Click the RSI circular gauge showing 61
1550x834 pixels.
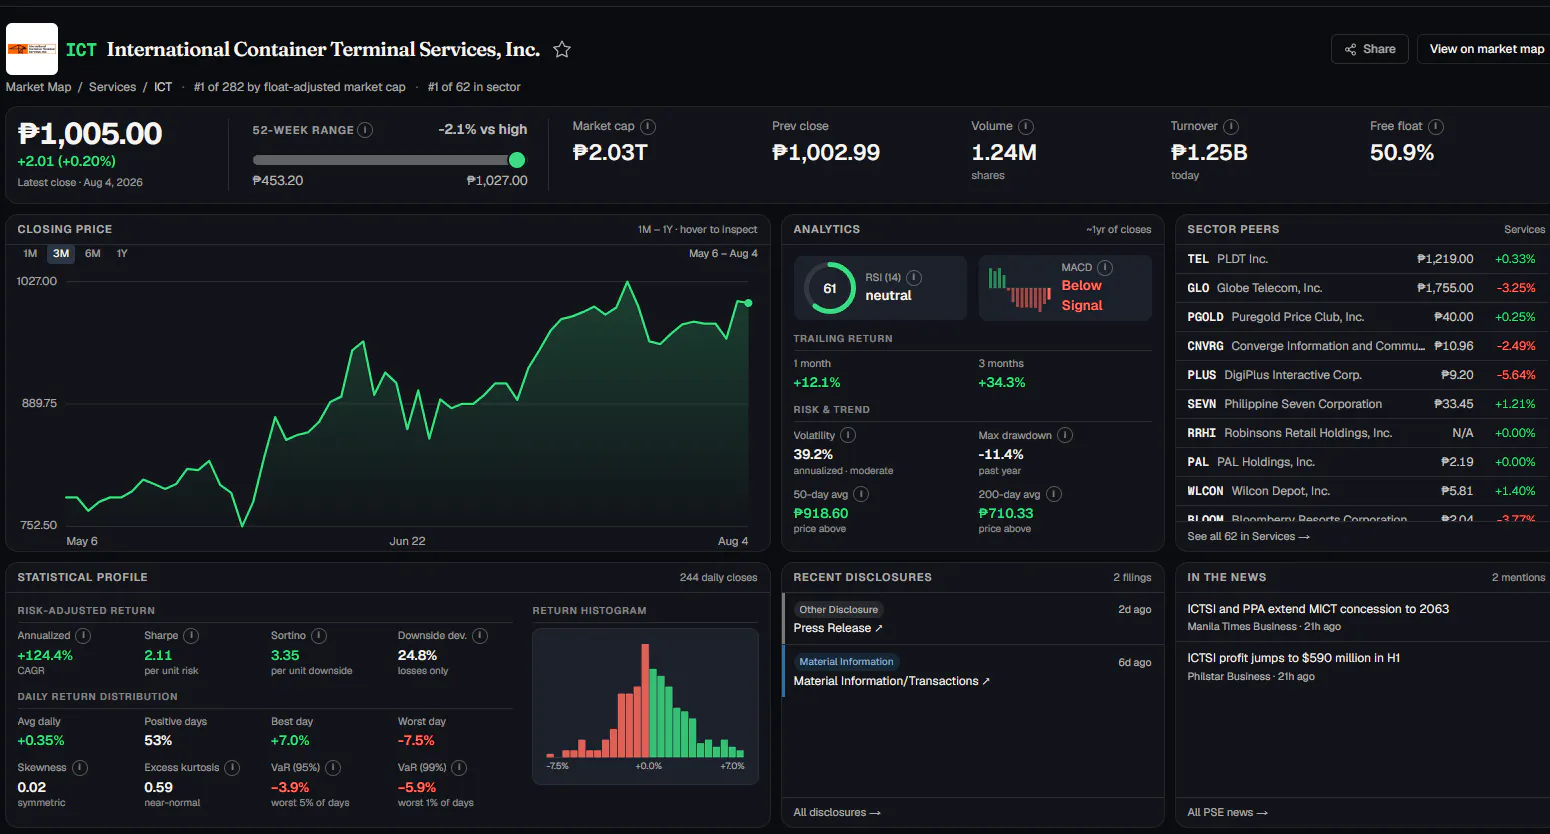830,288
